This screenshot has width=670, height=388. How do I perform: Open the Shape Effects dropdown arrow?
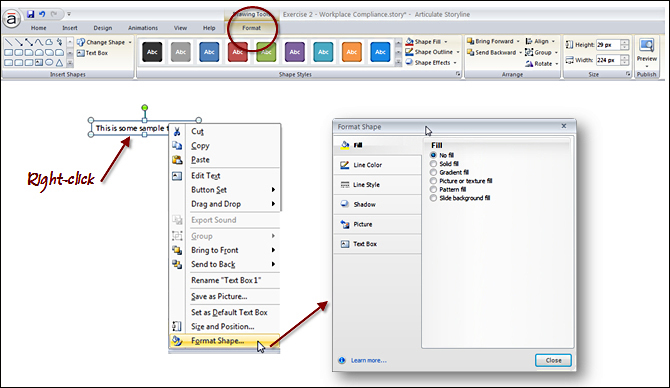coord(455,63)
